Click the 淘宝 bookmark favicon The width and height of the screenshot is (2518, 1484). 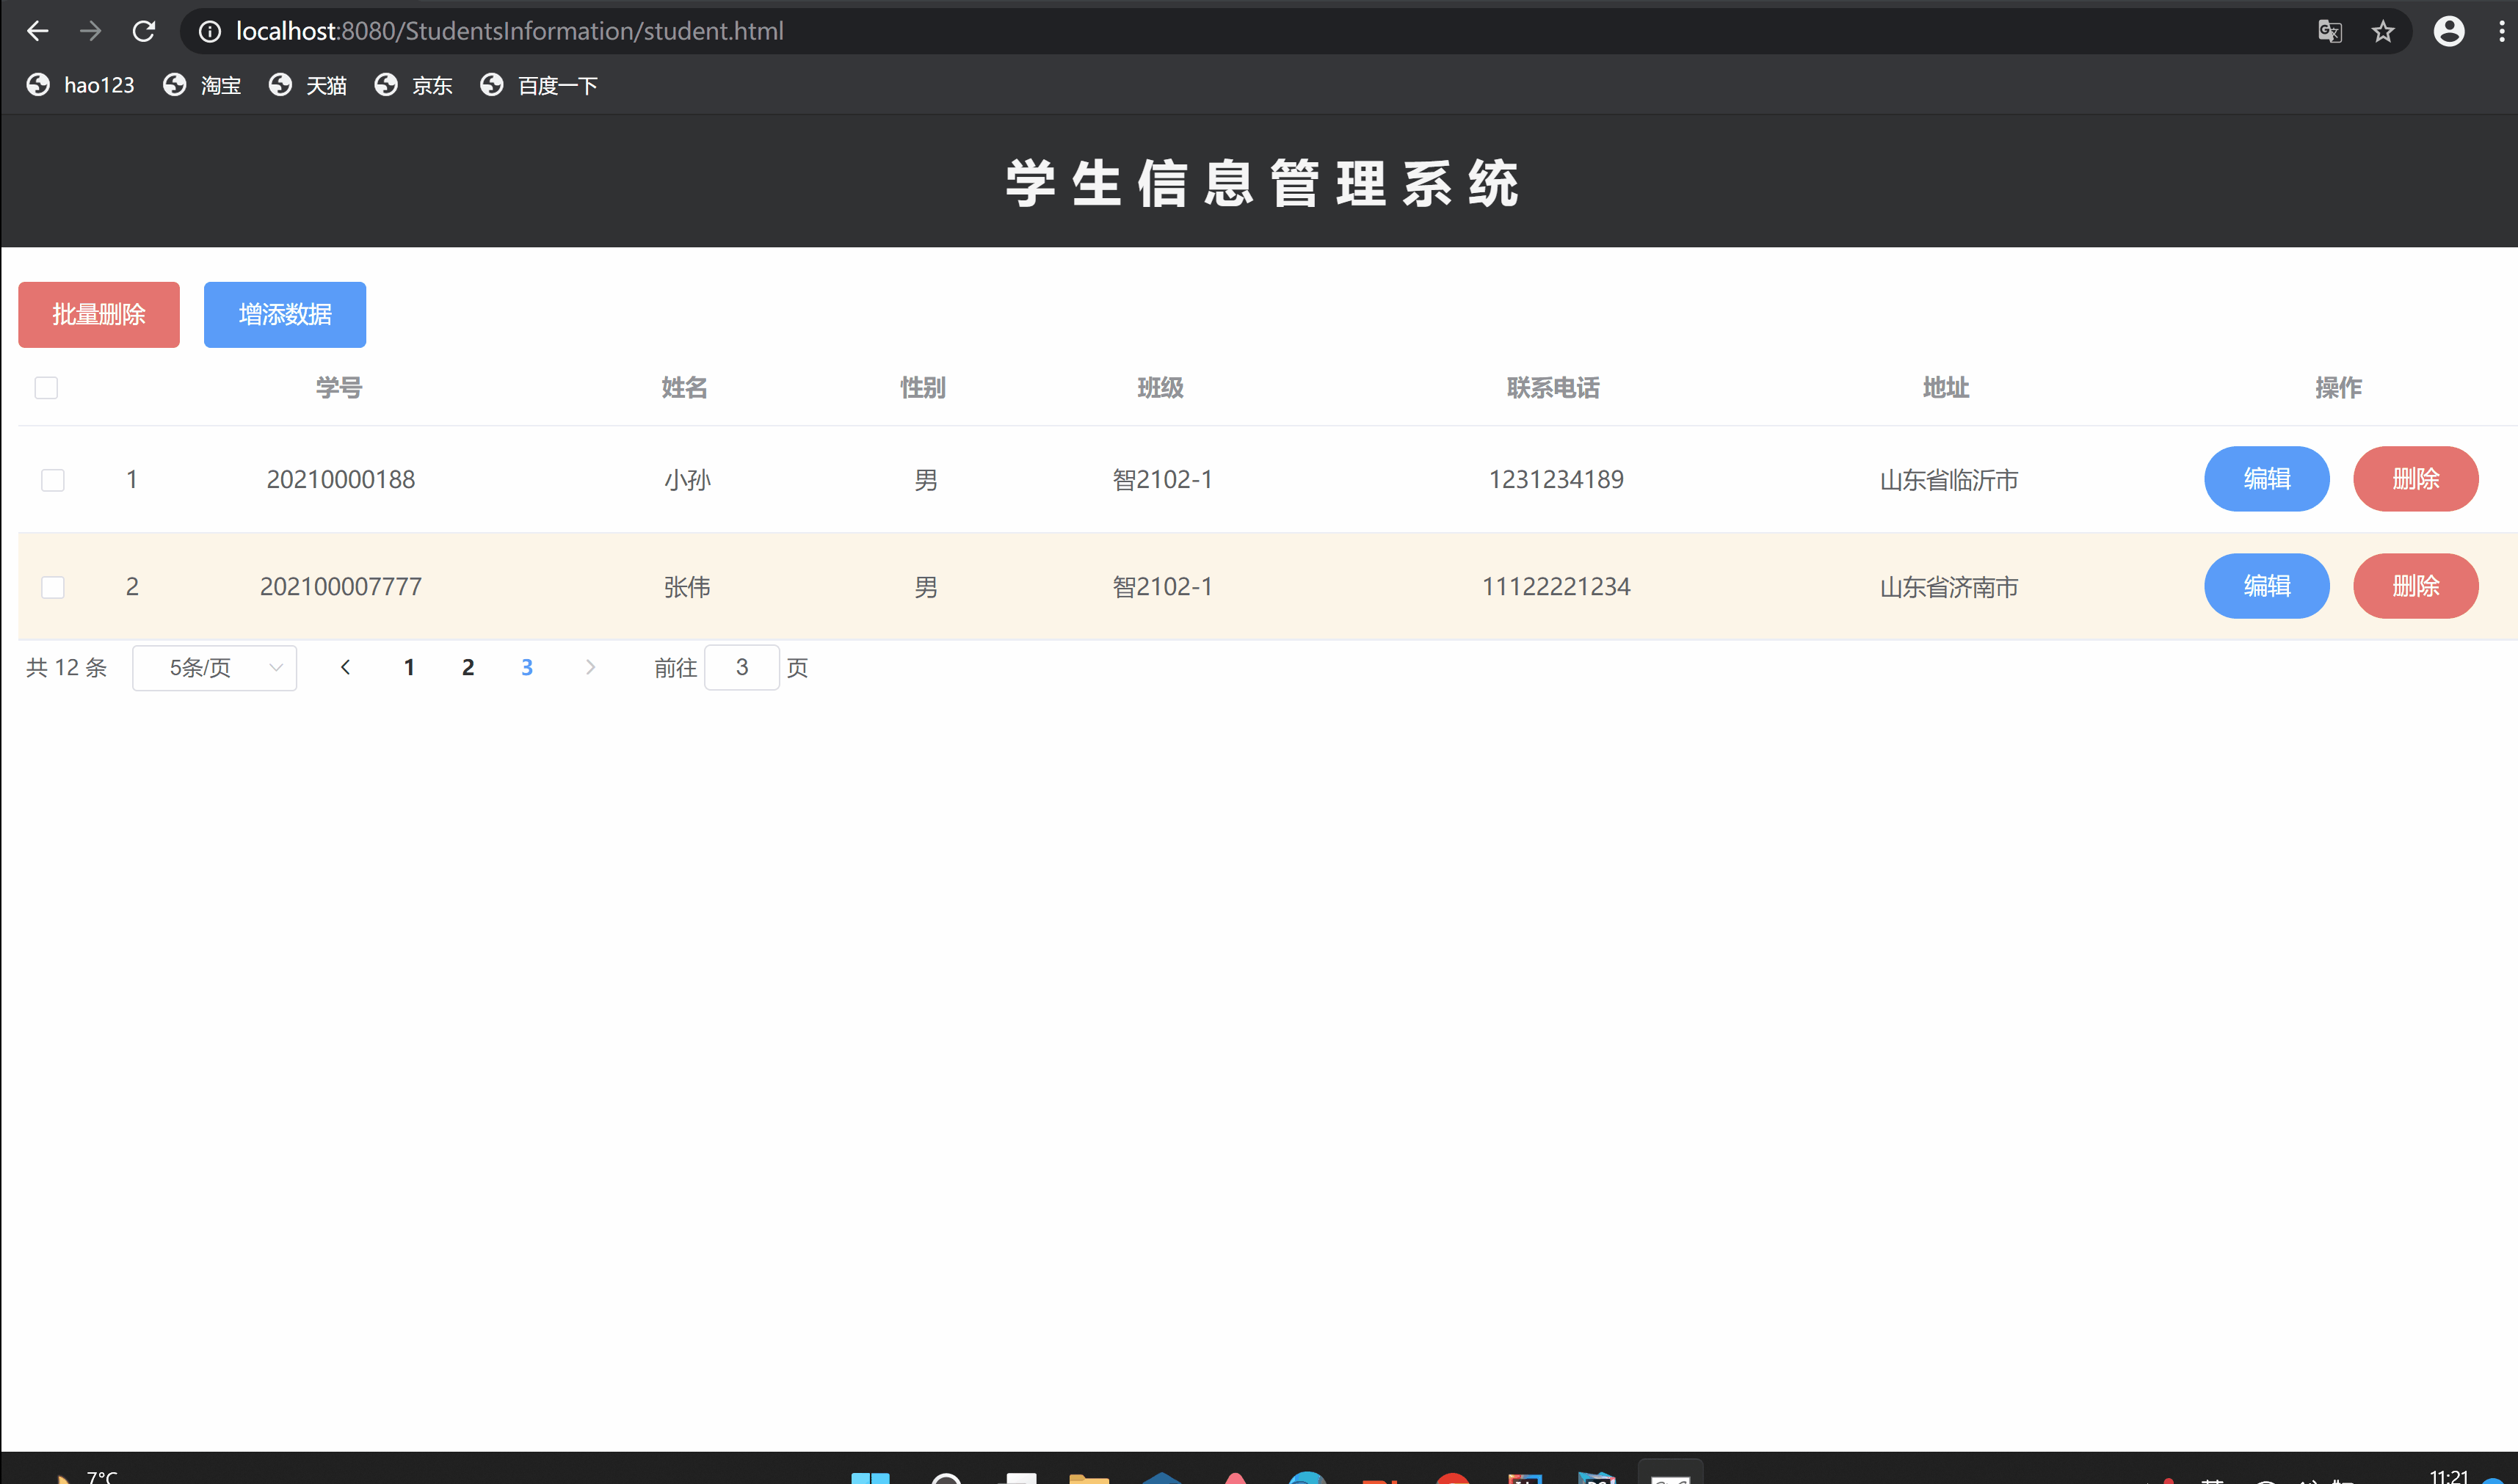[174, 85]
